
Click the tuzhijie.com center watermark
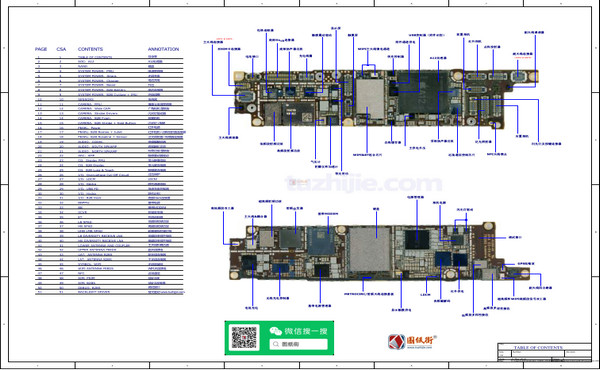point(364,183)
